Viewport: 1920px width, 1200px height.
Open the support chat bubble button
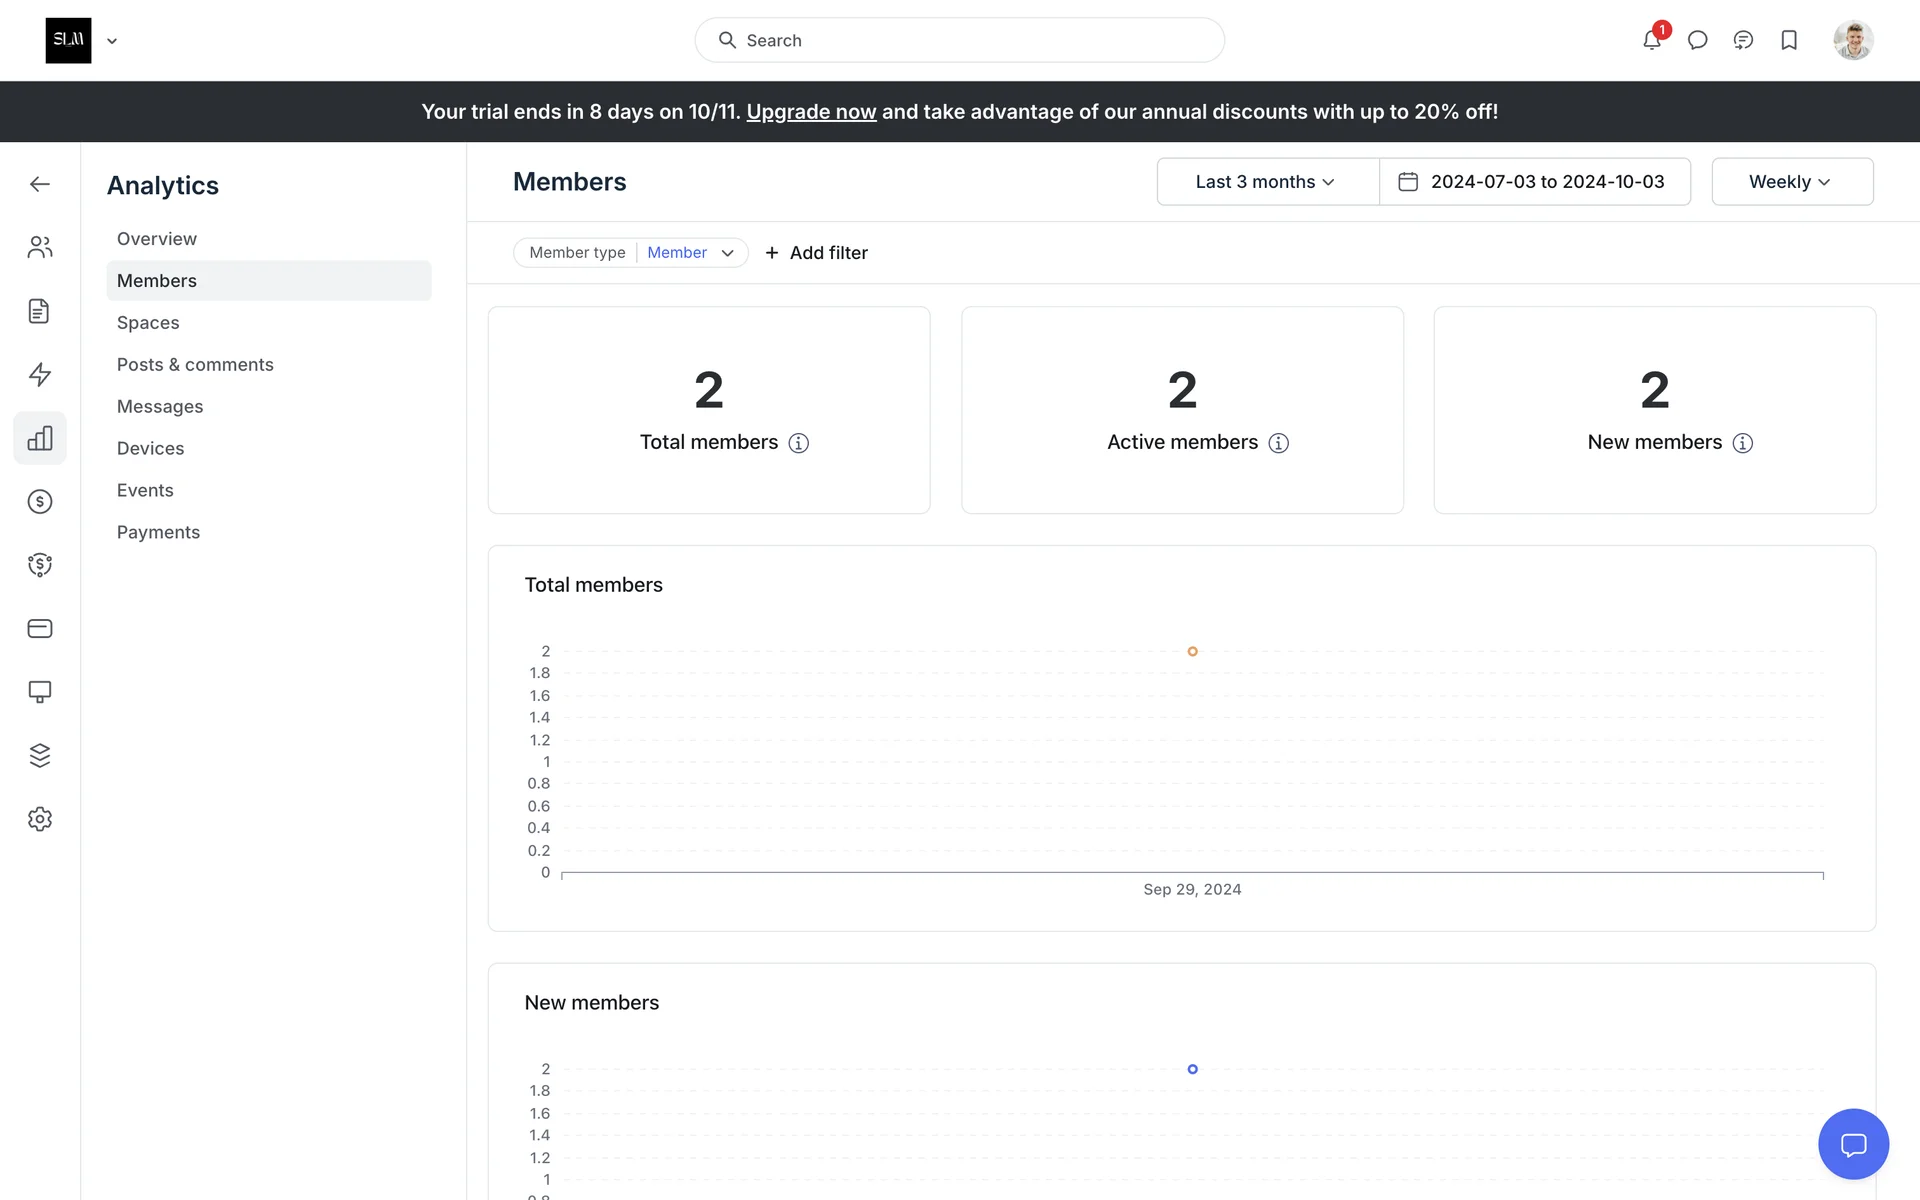1853,1144
